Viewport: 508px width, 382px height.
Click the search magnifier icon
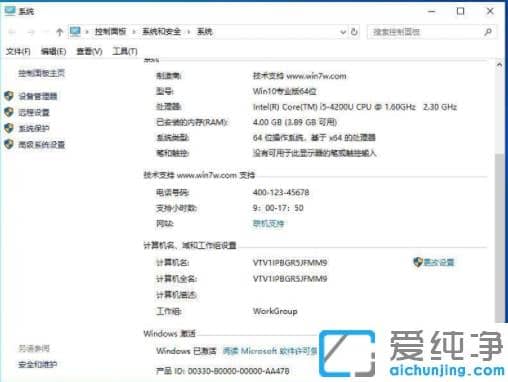[x=488, y=32]
